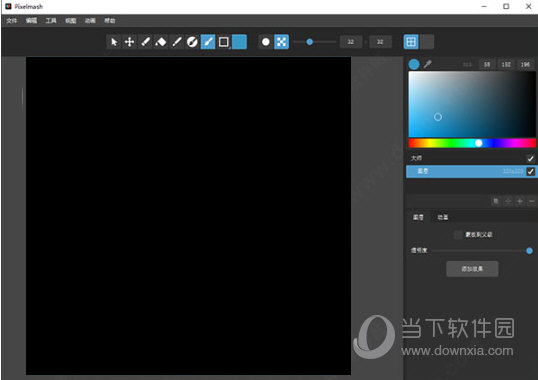538x380 pixels.
Task: Click the blue current color swatch in toolbar
Action: (239, 42)
